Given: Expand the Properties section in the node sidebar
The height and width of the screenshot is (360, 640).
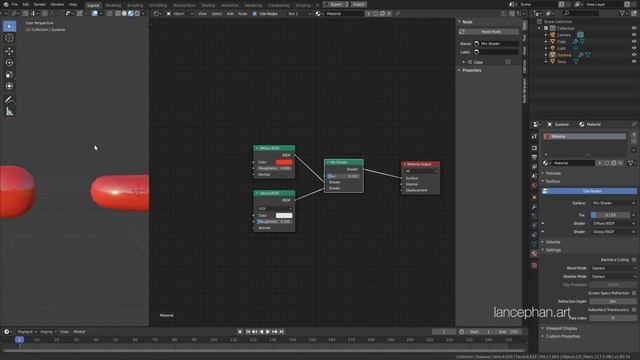Looking at the screenshot, I should click(x=471, y=71).
